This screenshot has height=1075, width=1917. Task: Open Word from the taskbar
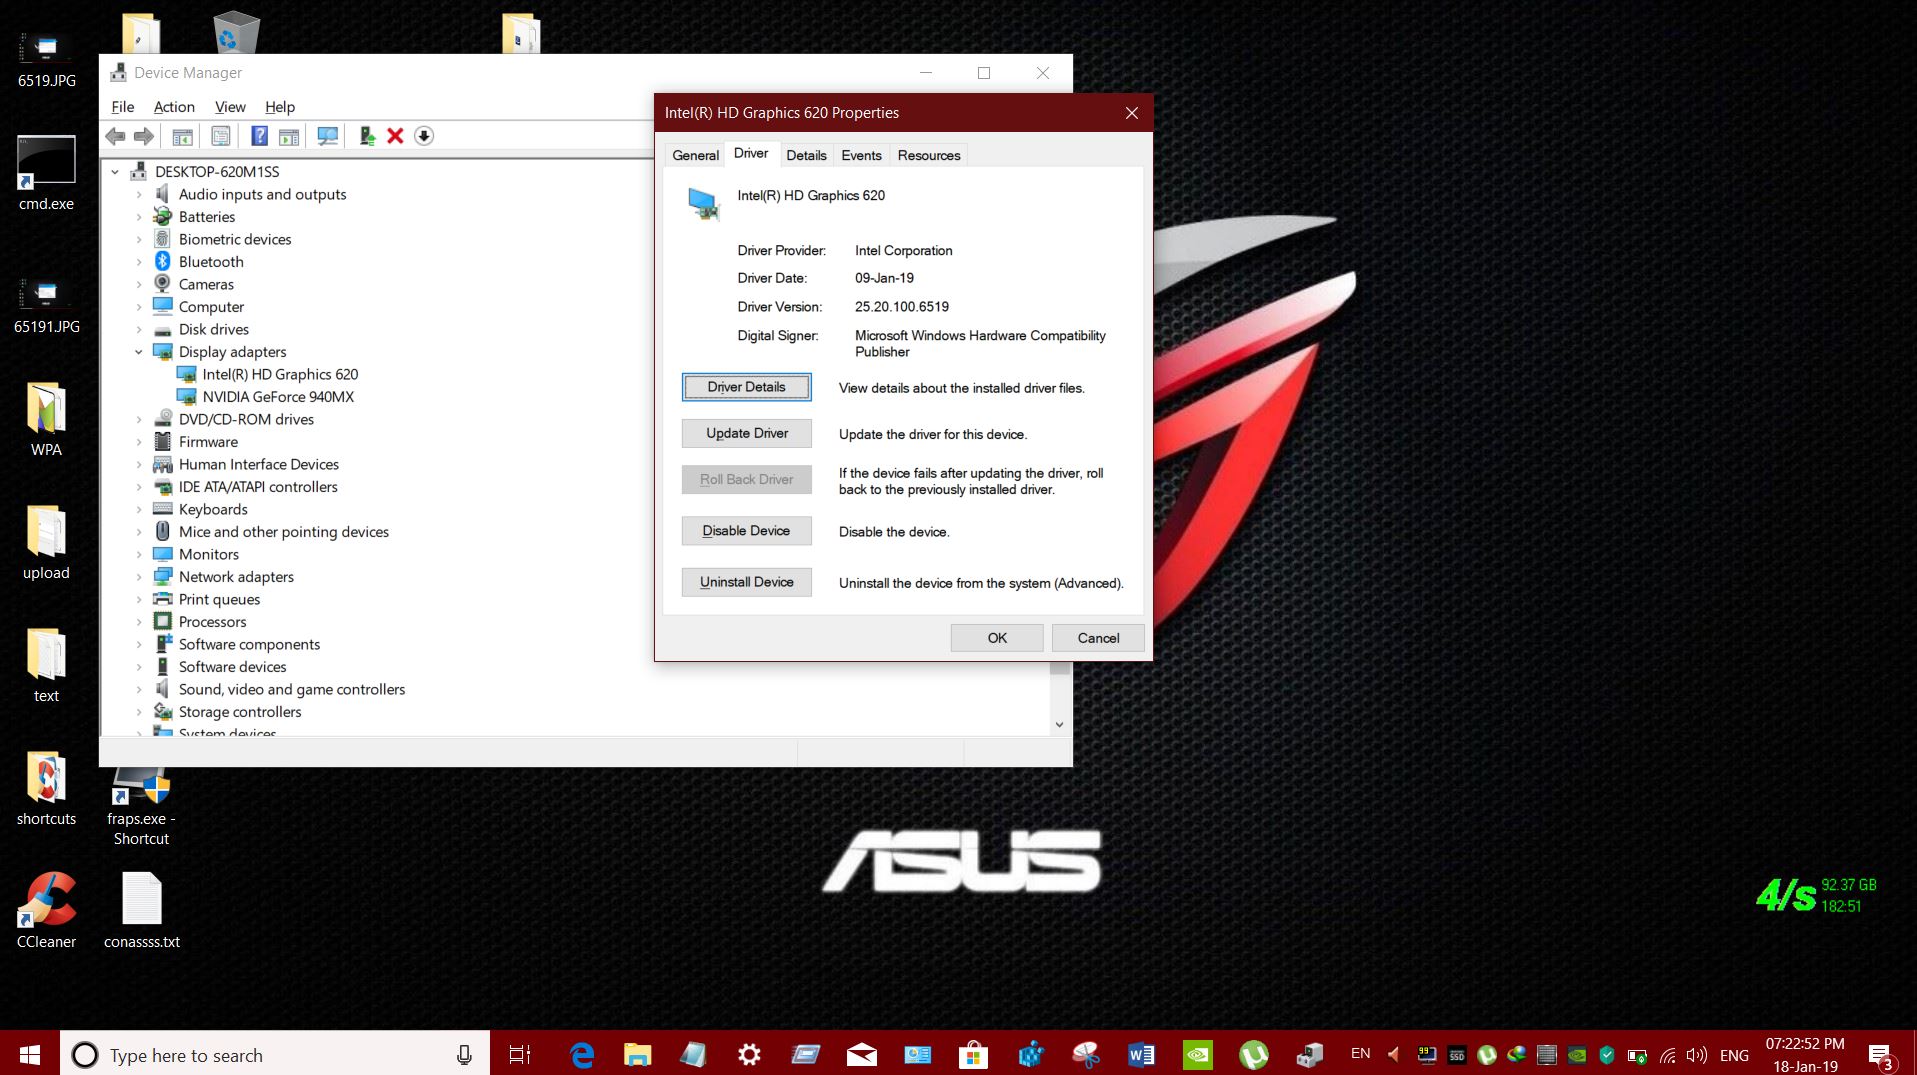click(x=1141, y=1054)
